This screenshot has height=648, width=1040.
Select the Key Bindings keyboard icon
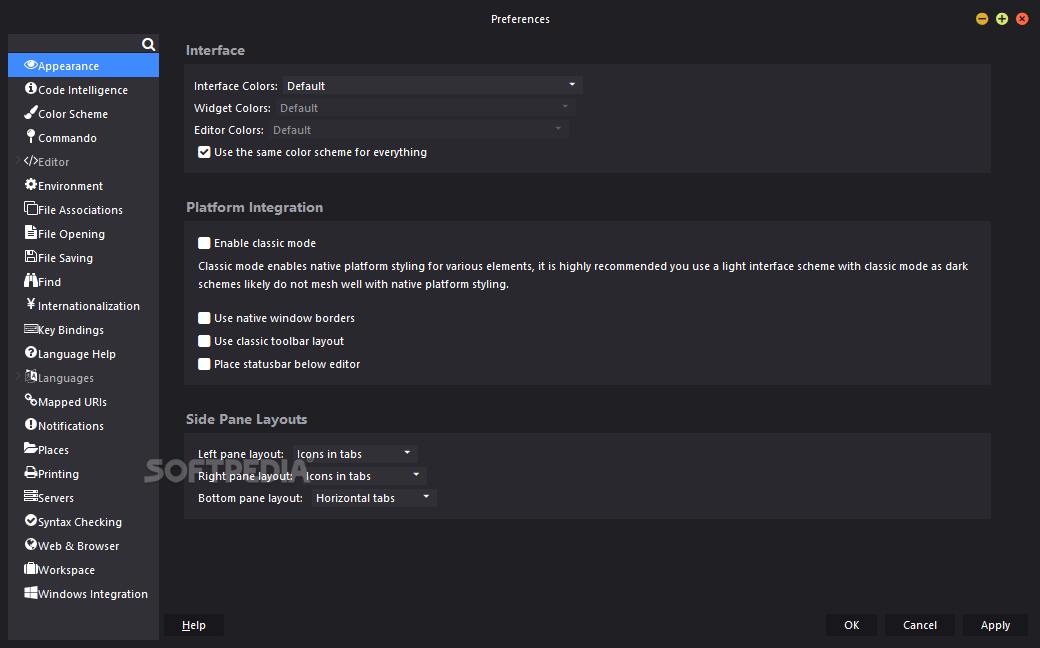(29, 329)
